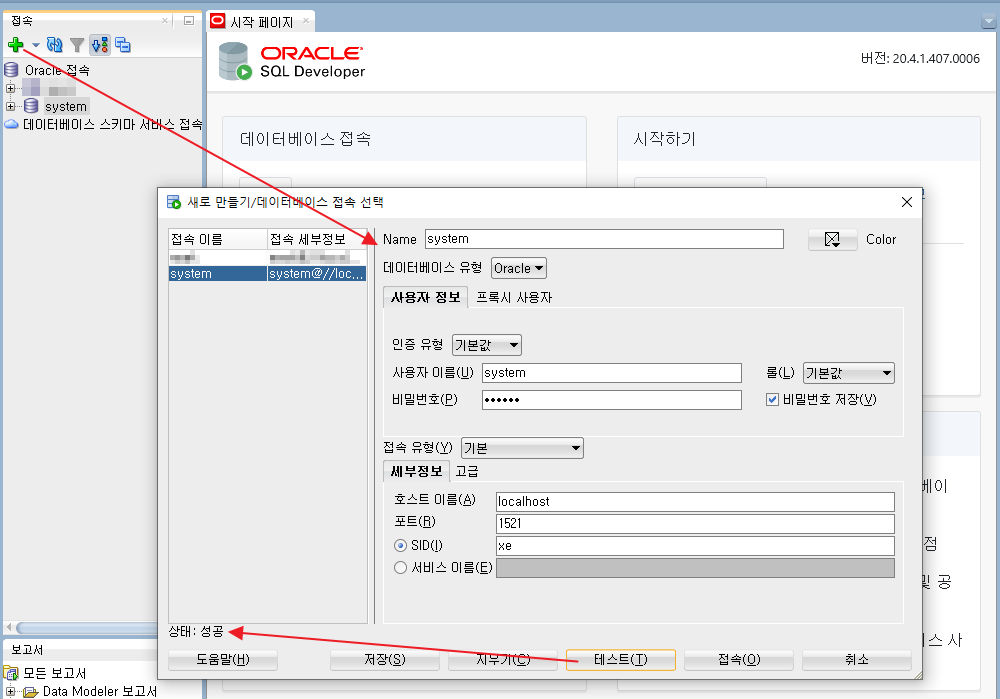Refresh the connections list
This screenshot has width=1000, height=699.
55,45
